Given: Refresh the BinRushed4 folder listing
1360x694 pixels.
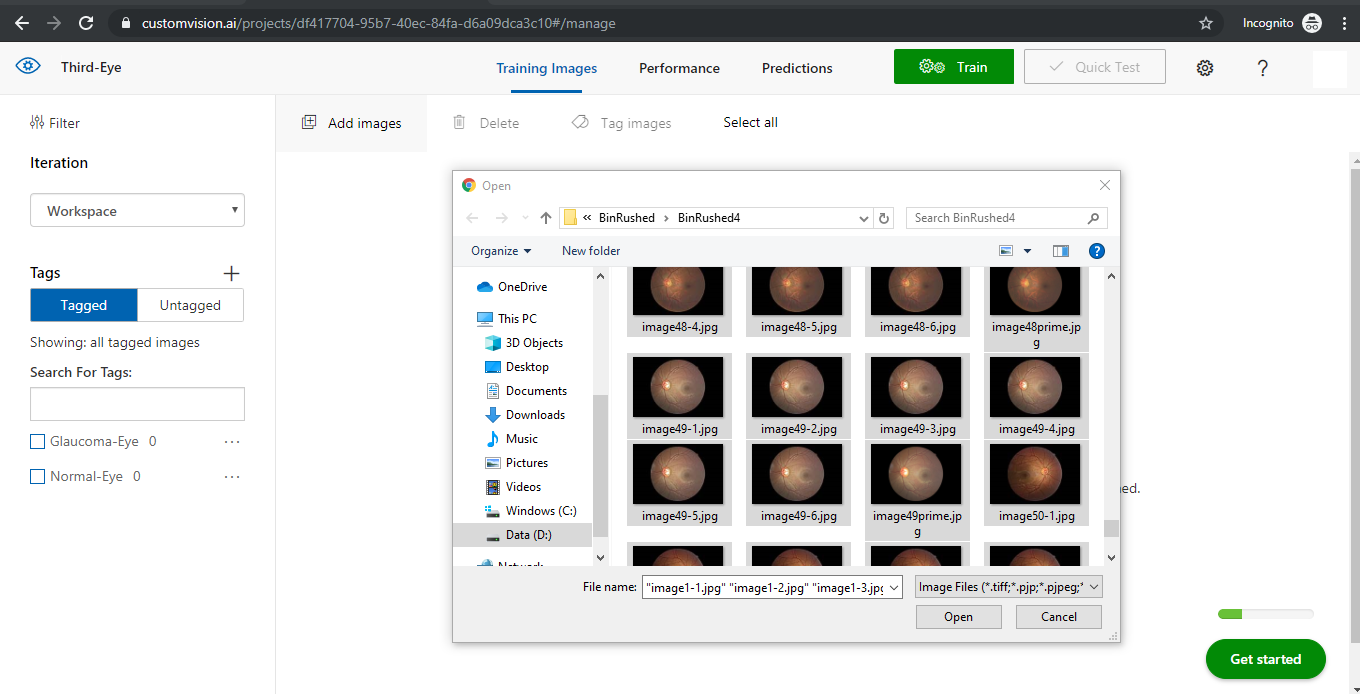Looking at the screenshot, I should click(x=884, y=218).
